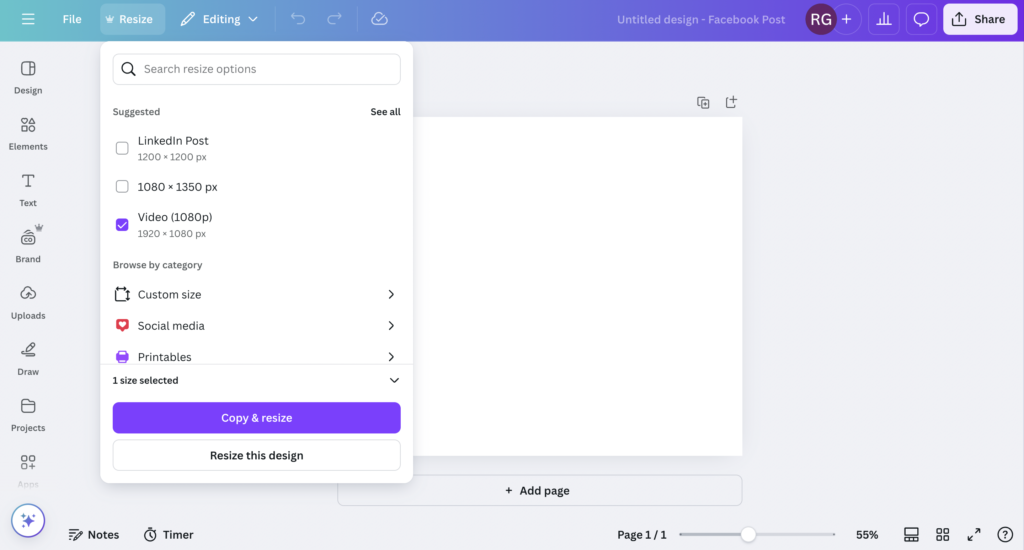The image size is (1024, 550).
Task: Click the zoom slider handle
Action: pos(748,534)
